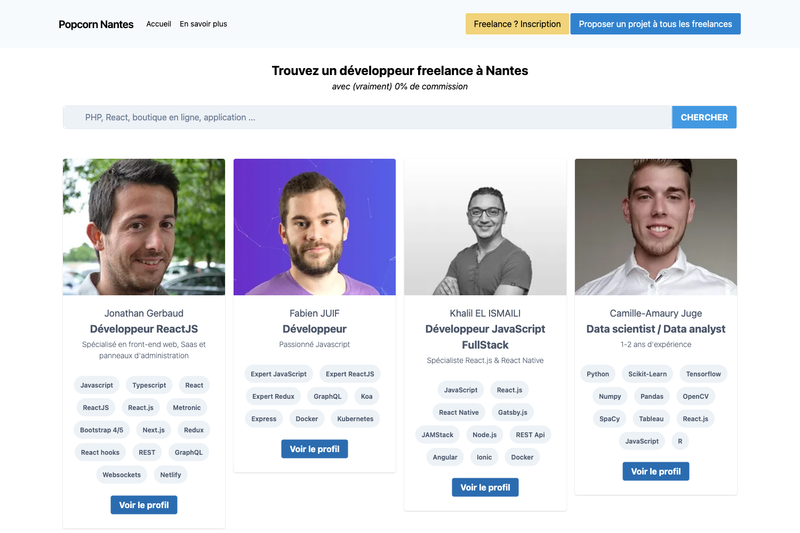The image size is (800, 533).
Task: Select Khalil EL ISMAILI's profile photo
Action: tap(485, 227)
